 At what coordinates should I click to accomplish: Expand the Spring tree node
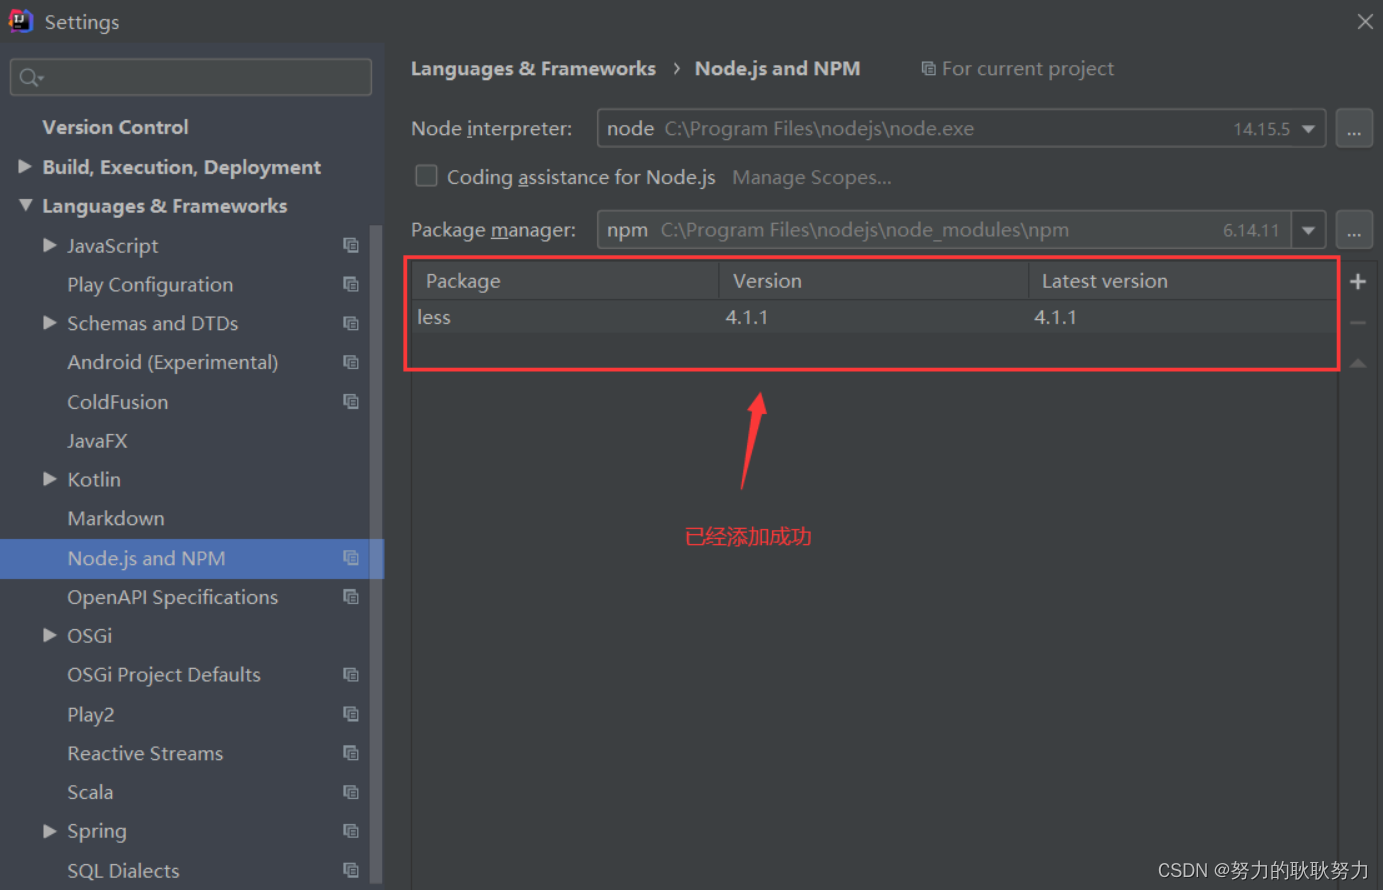pyautogui.click(x=49, y=831)
